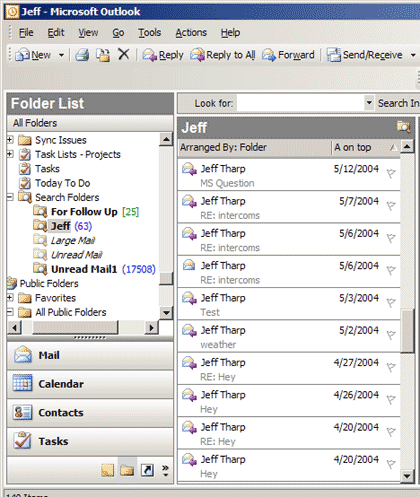
Task: Toggle flag on the Test message
Action: [x=391, y=302]
